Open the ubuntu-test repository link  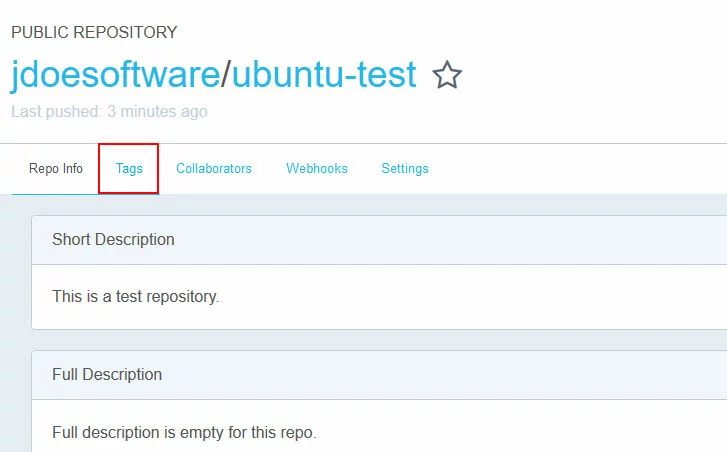tap(324, 74)
